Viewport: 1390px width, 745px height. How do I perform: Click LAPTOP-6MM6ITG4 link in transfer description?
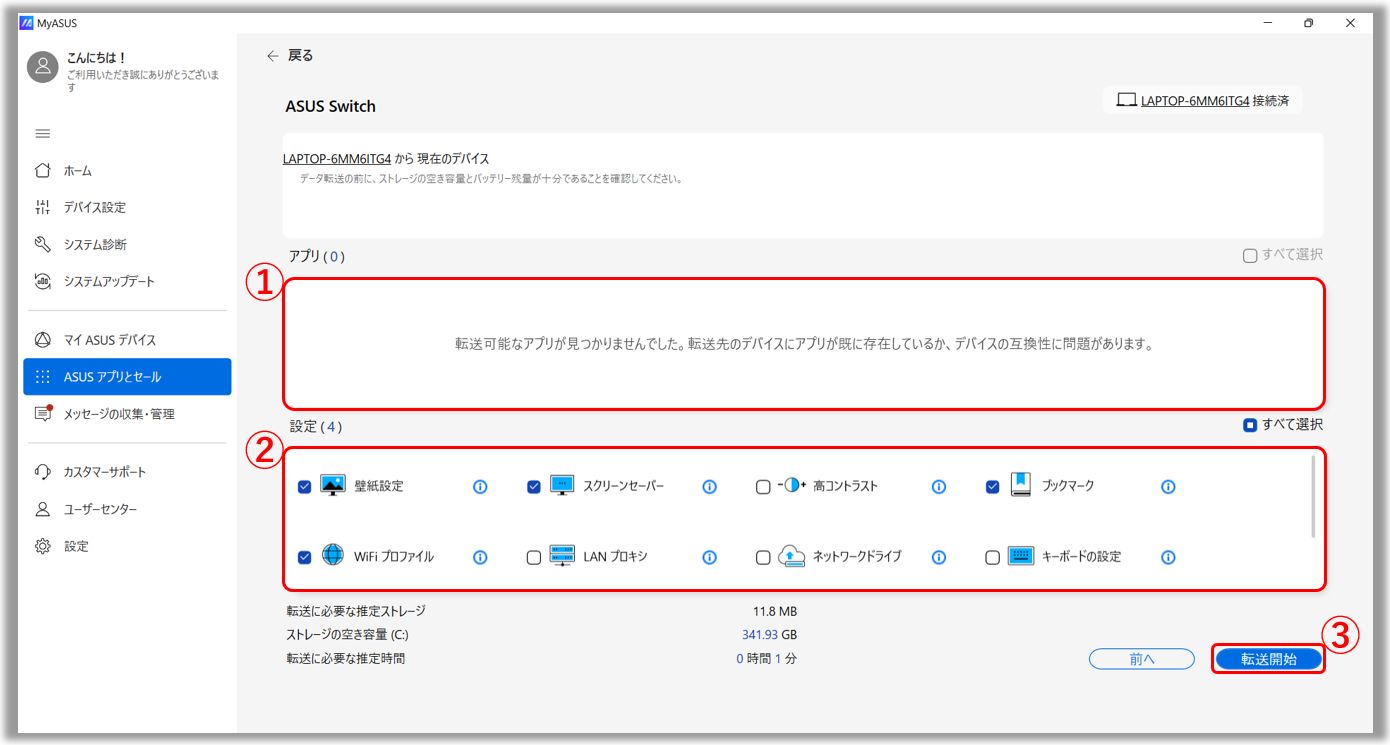[337, 159]
